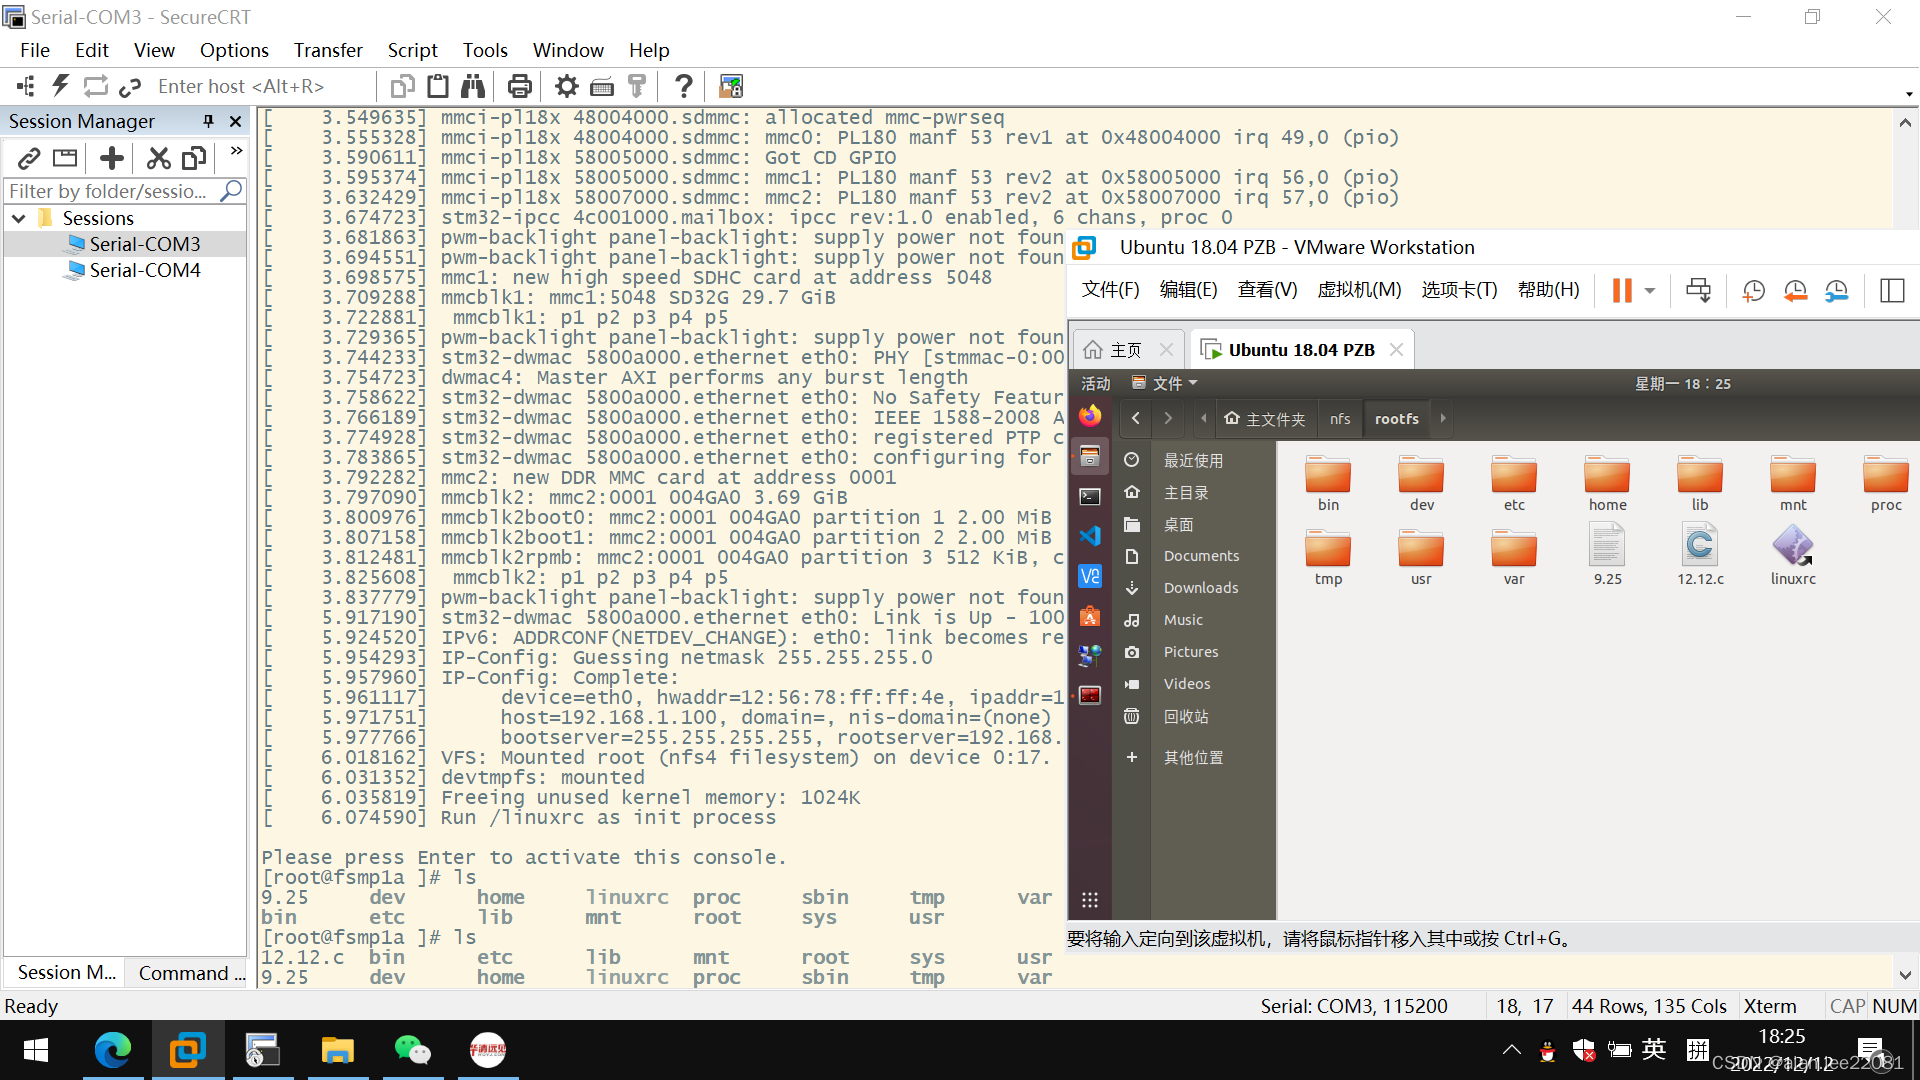
Task: Collapse the Sessions tree folder
Action: pyautogui.click(x=19, y=218)
